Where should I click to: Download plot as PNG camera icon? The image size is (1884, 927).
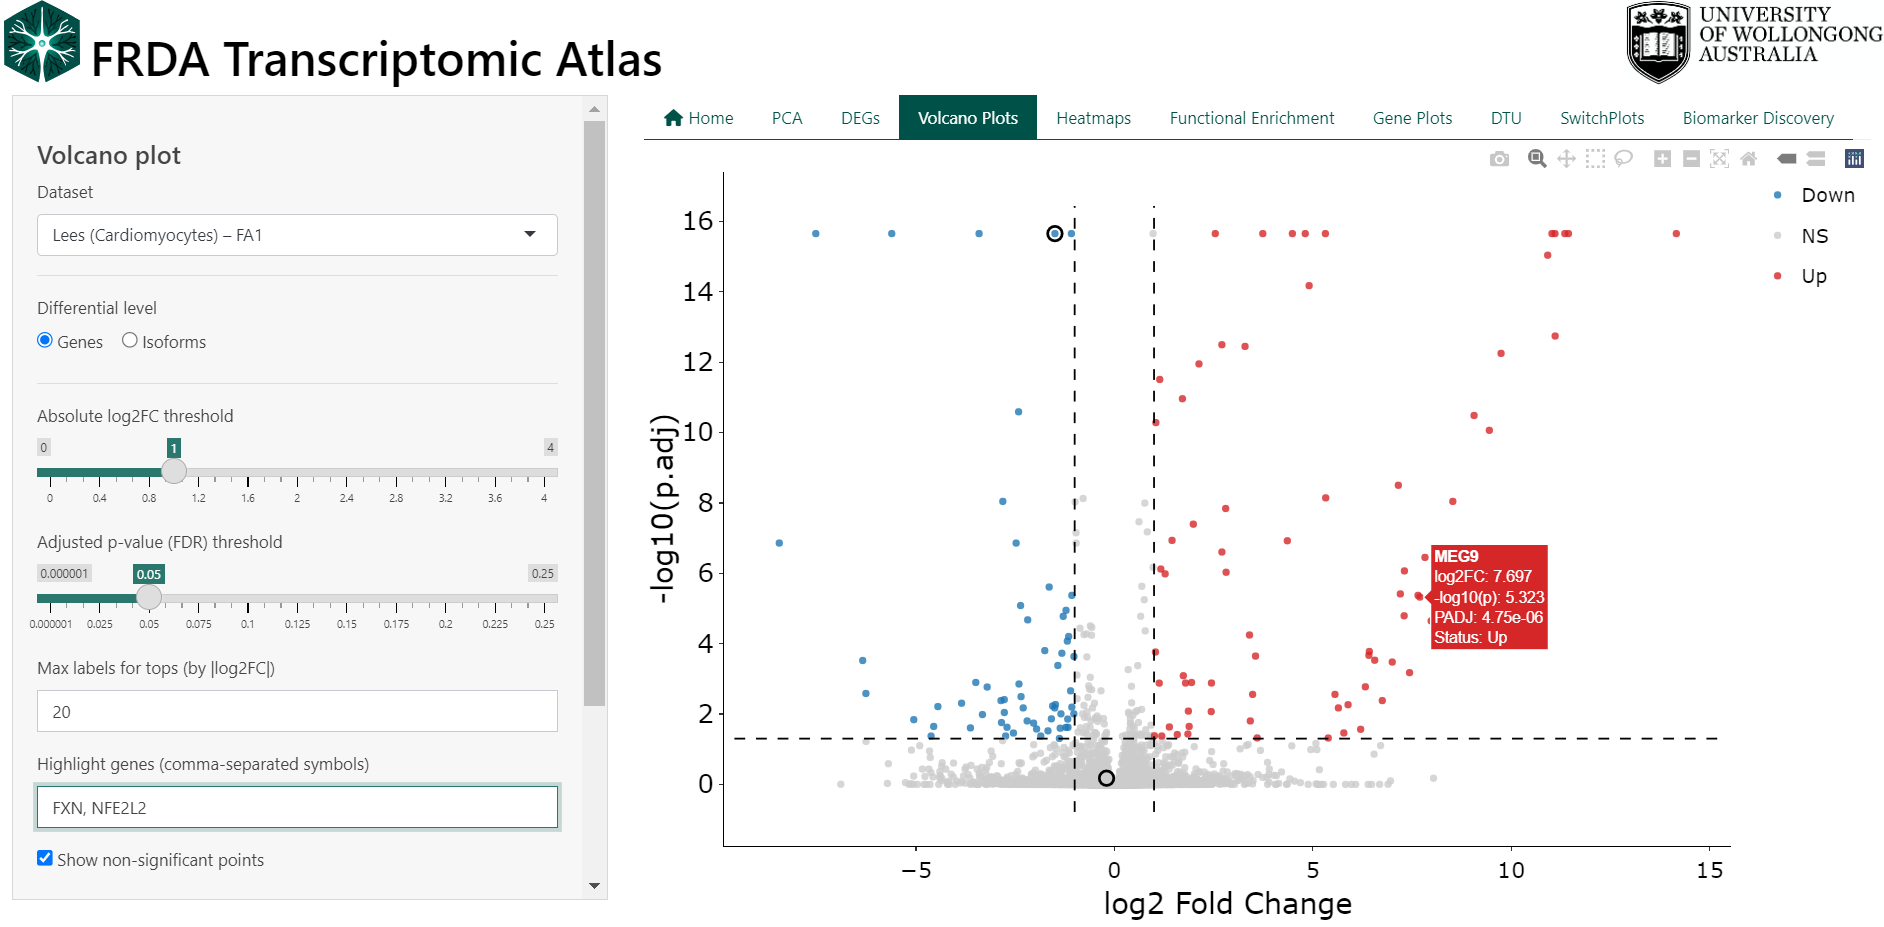tap(1498, 159)
